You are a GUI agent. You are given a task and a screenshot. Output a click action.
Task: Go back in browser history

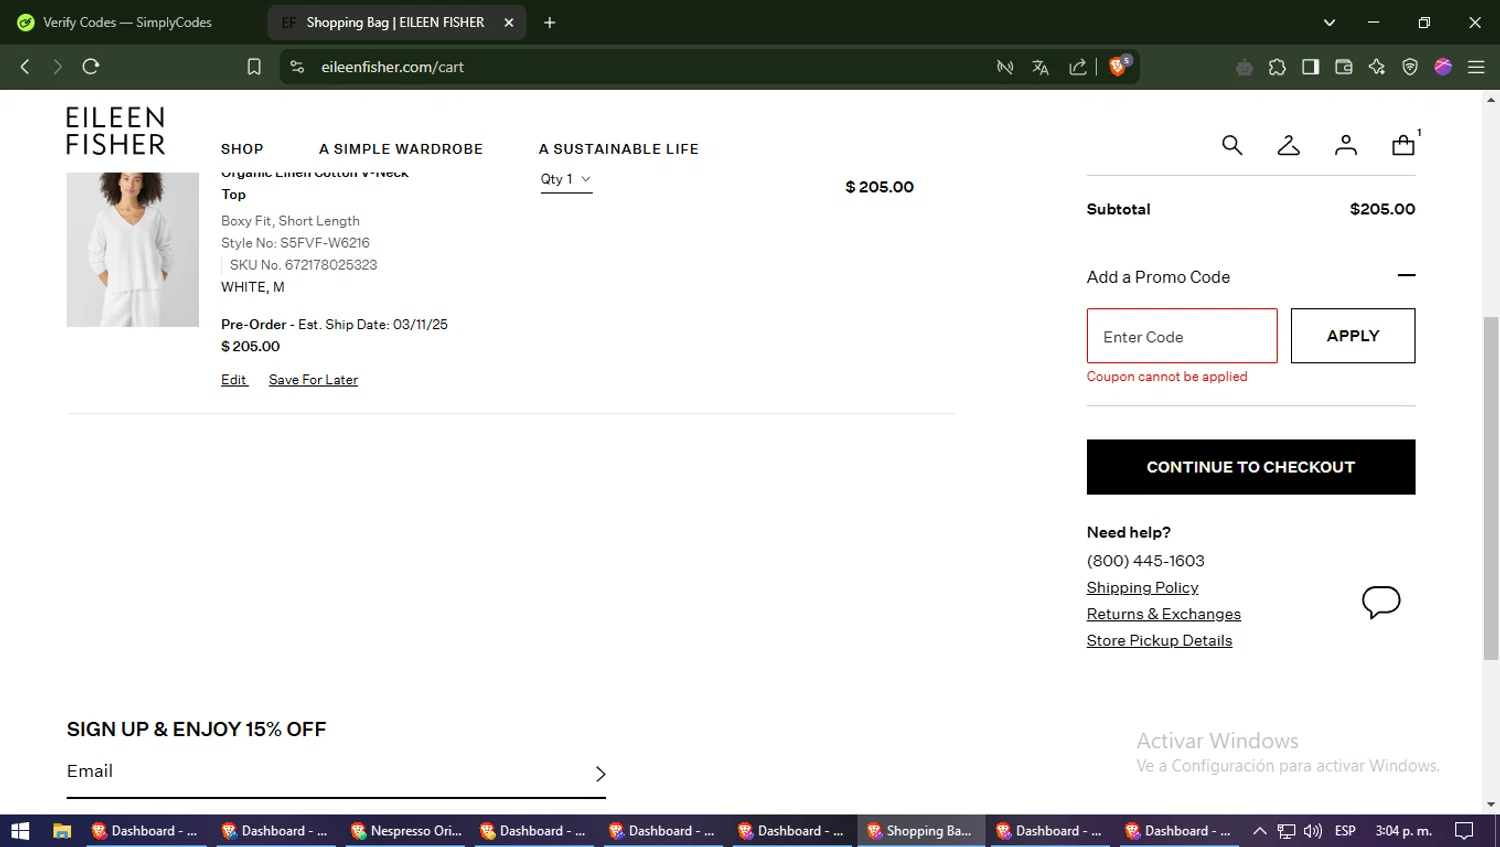point(25,67)
